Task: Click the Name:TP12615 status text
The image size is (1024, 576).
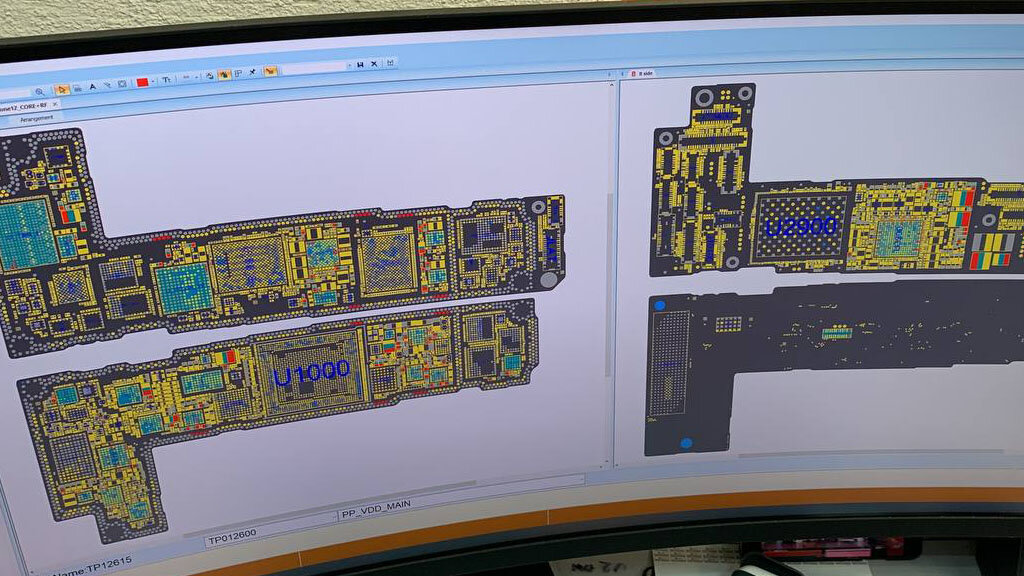Action: coord(91,566)
